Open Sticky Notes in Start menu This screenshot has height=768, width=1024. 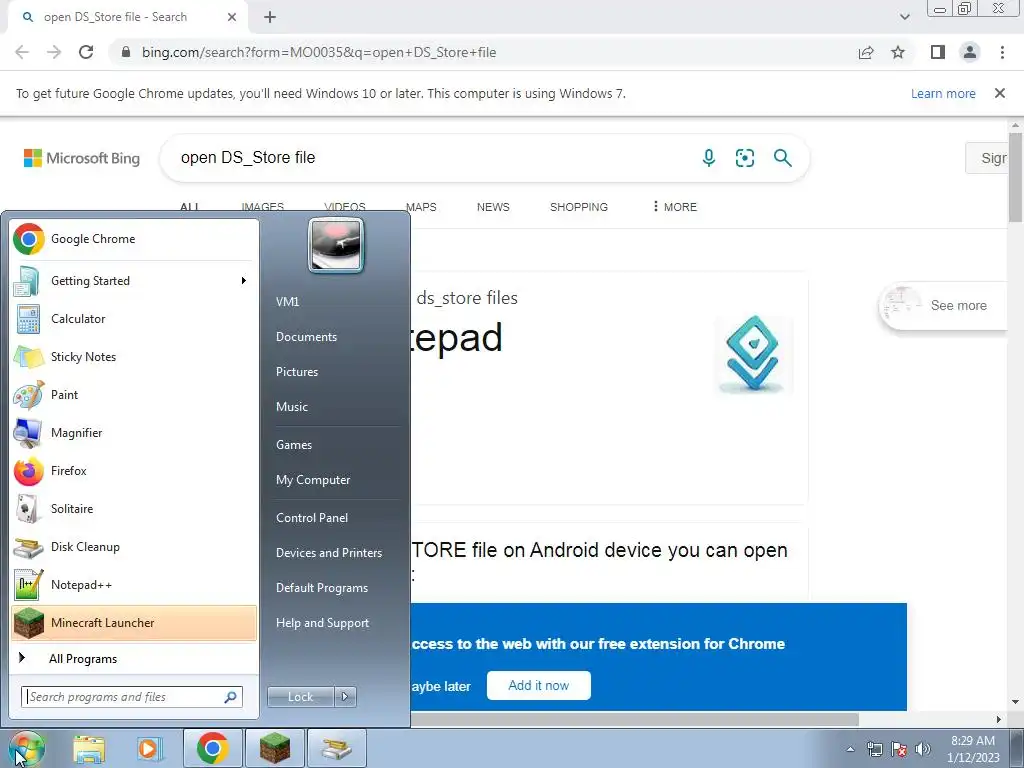134,357
